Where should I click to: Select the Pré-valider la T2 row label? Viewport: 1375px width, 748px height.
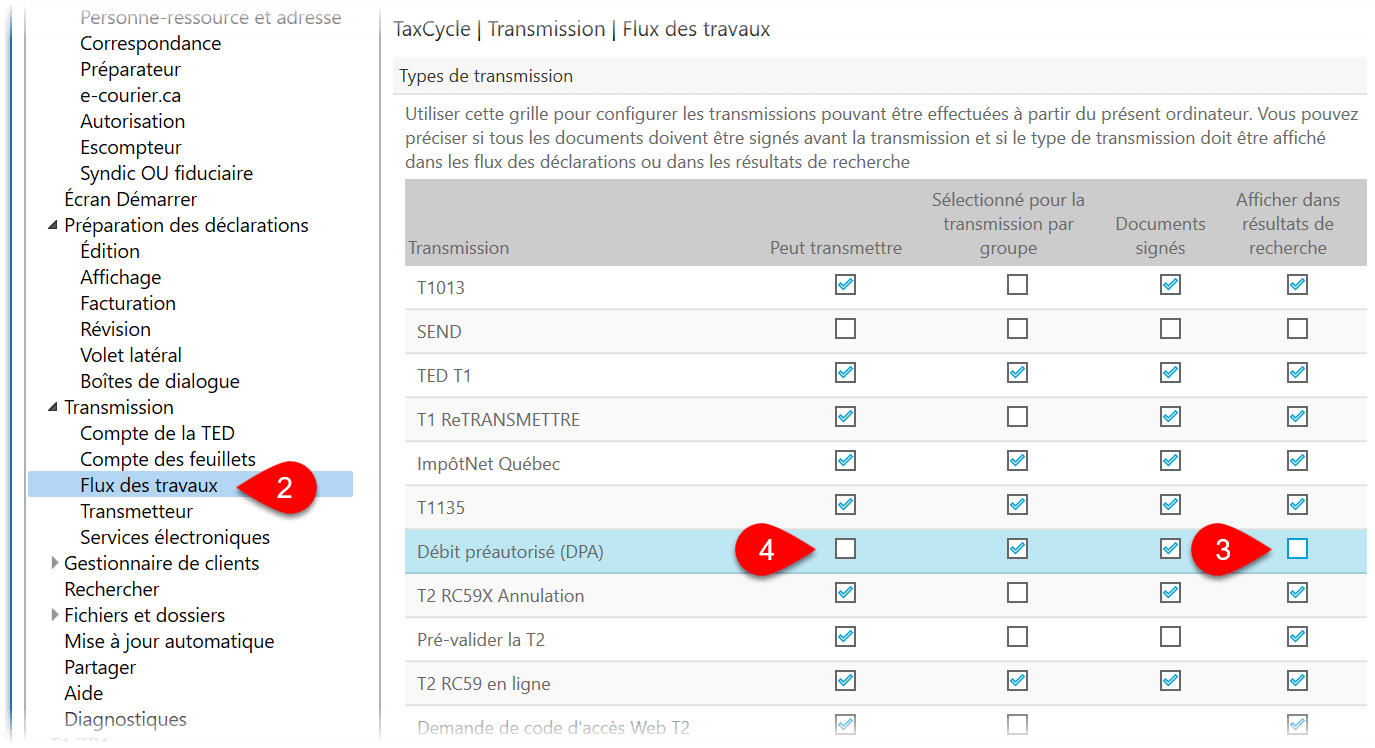point(481,640)
